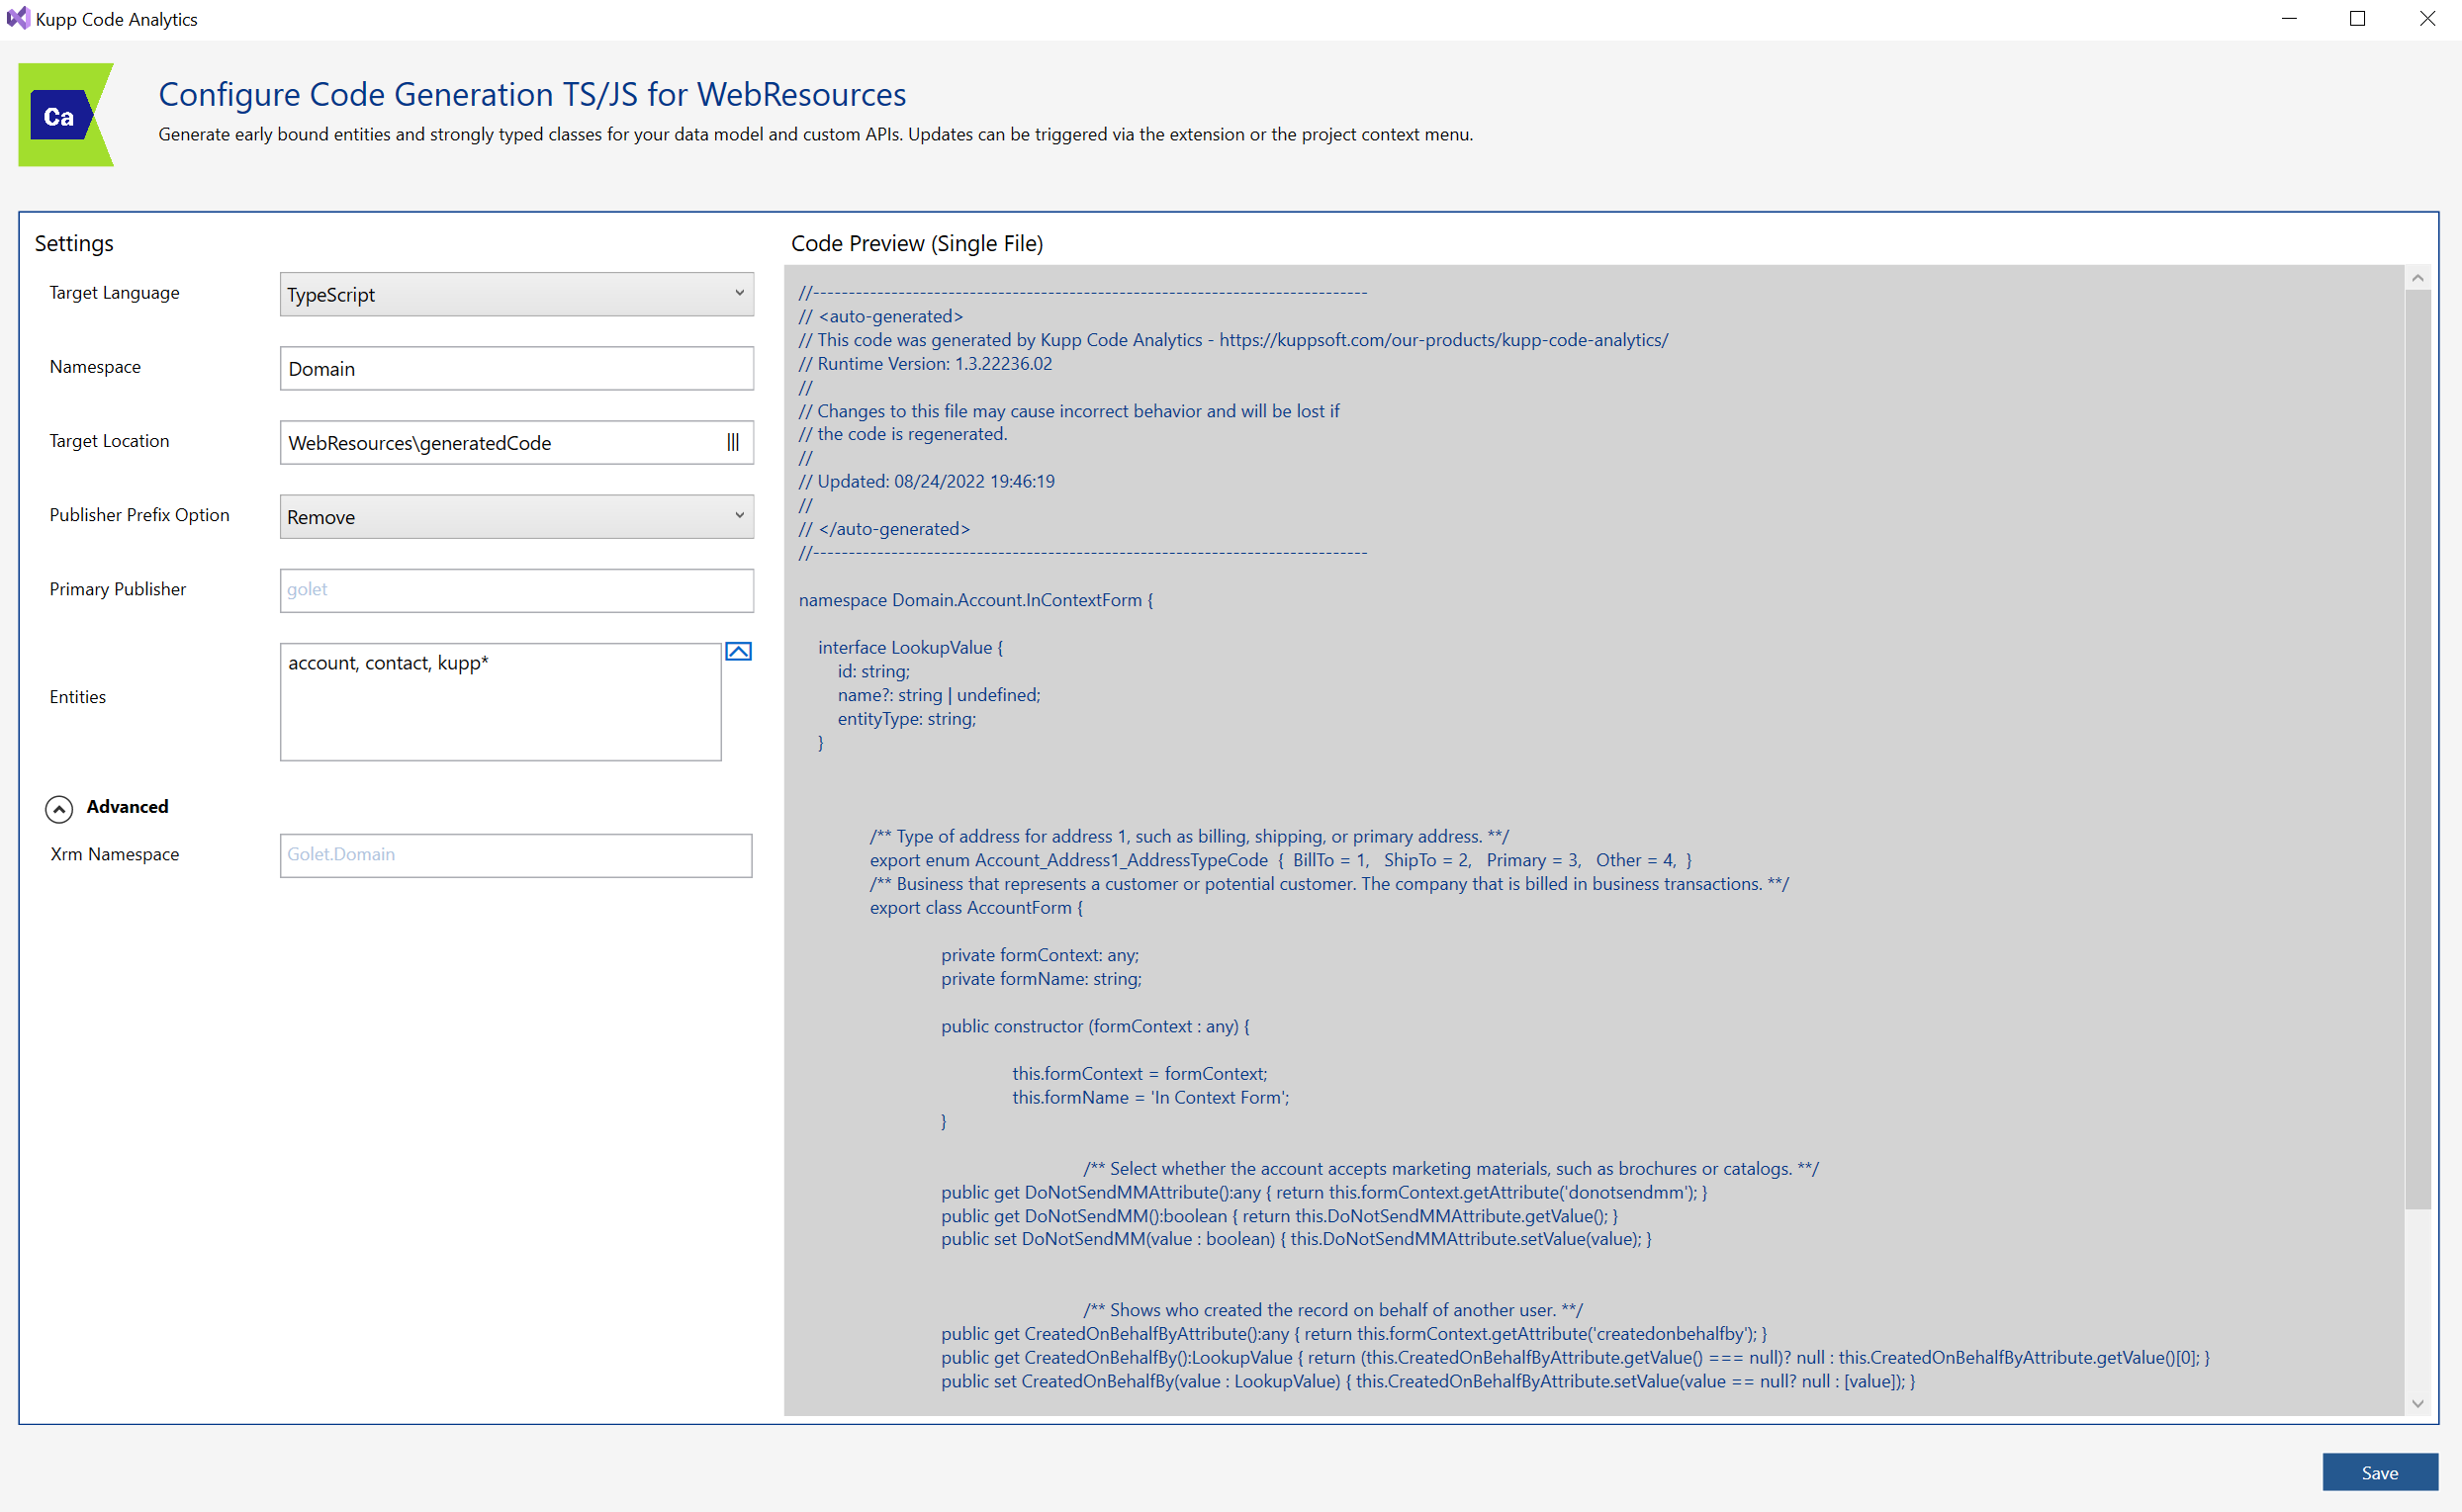Click 'public set CreatedOnBehalfBy' line
Viewport: 2462px width, 1512px height.
coord(1428,1381)
